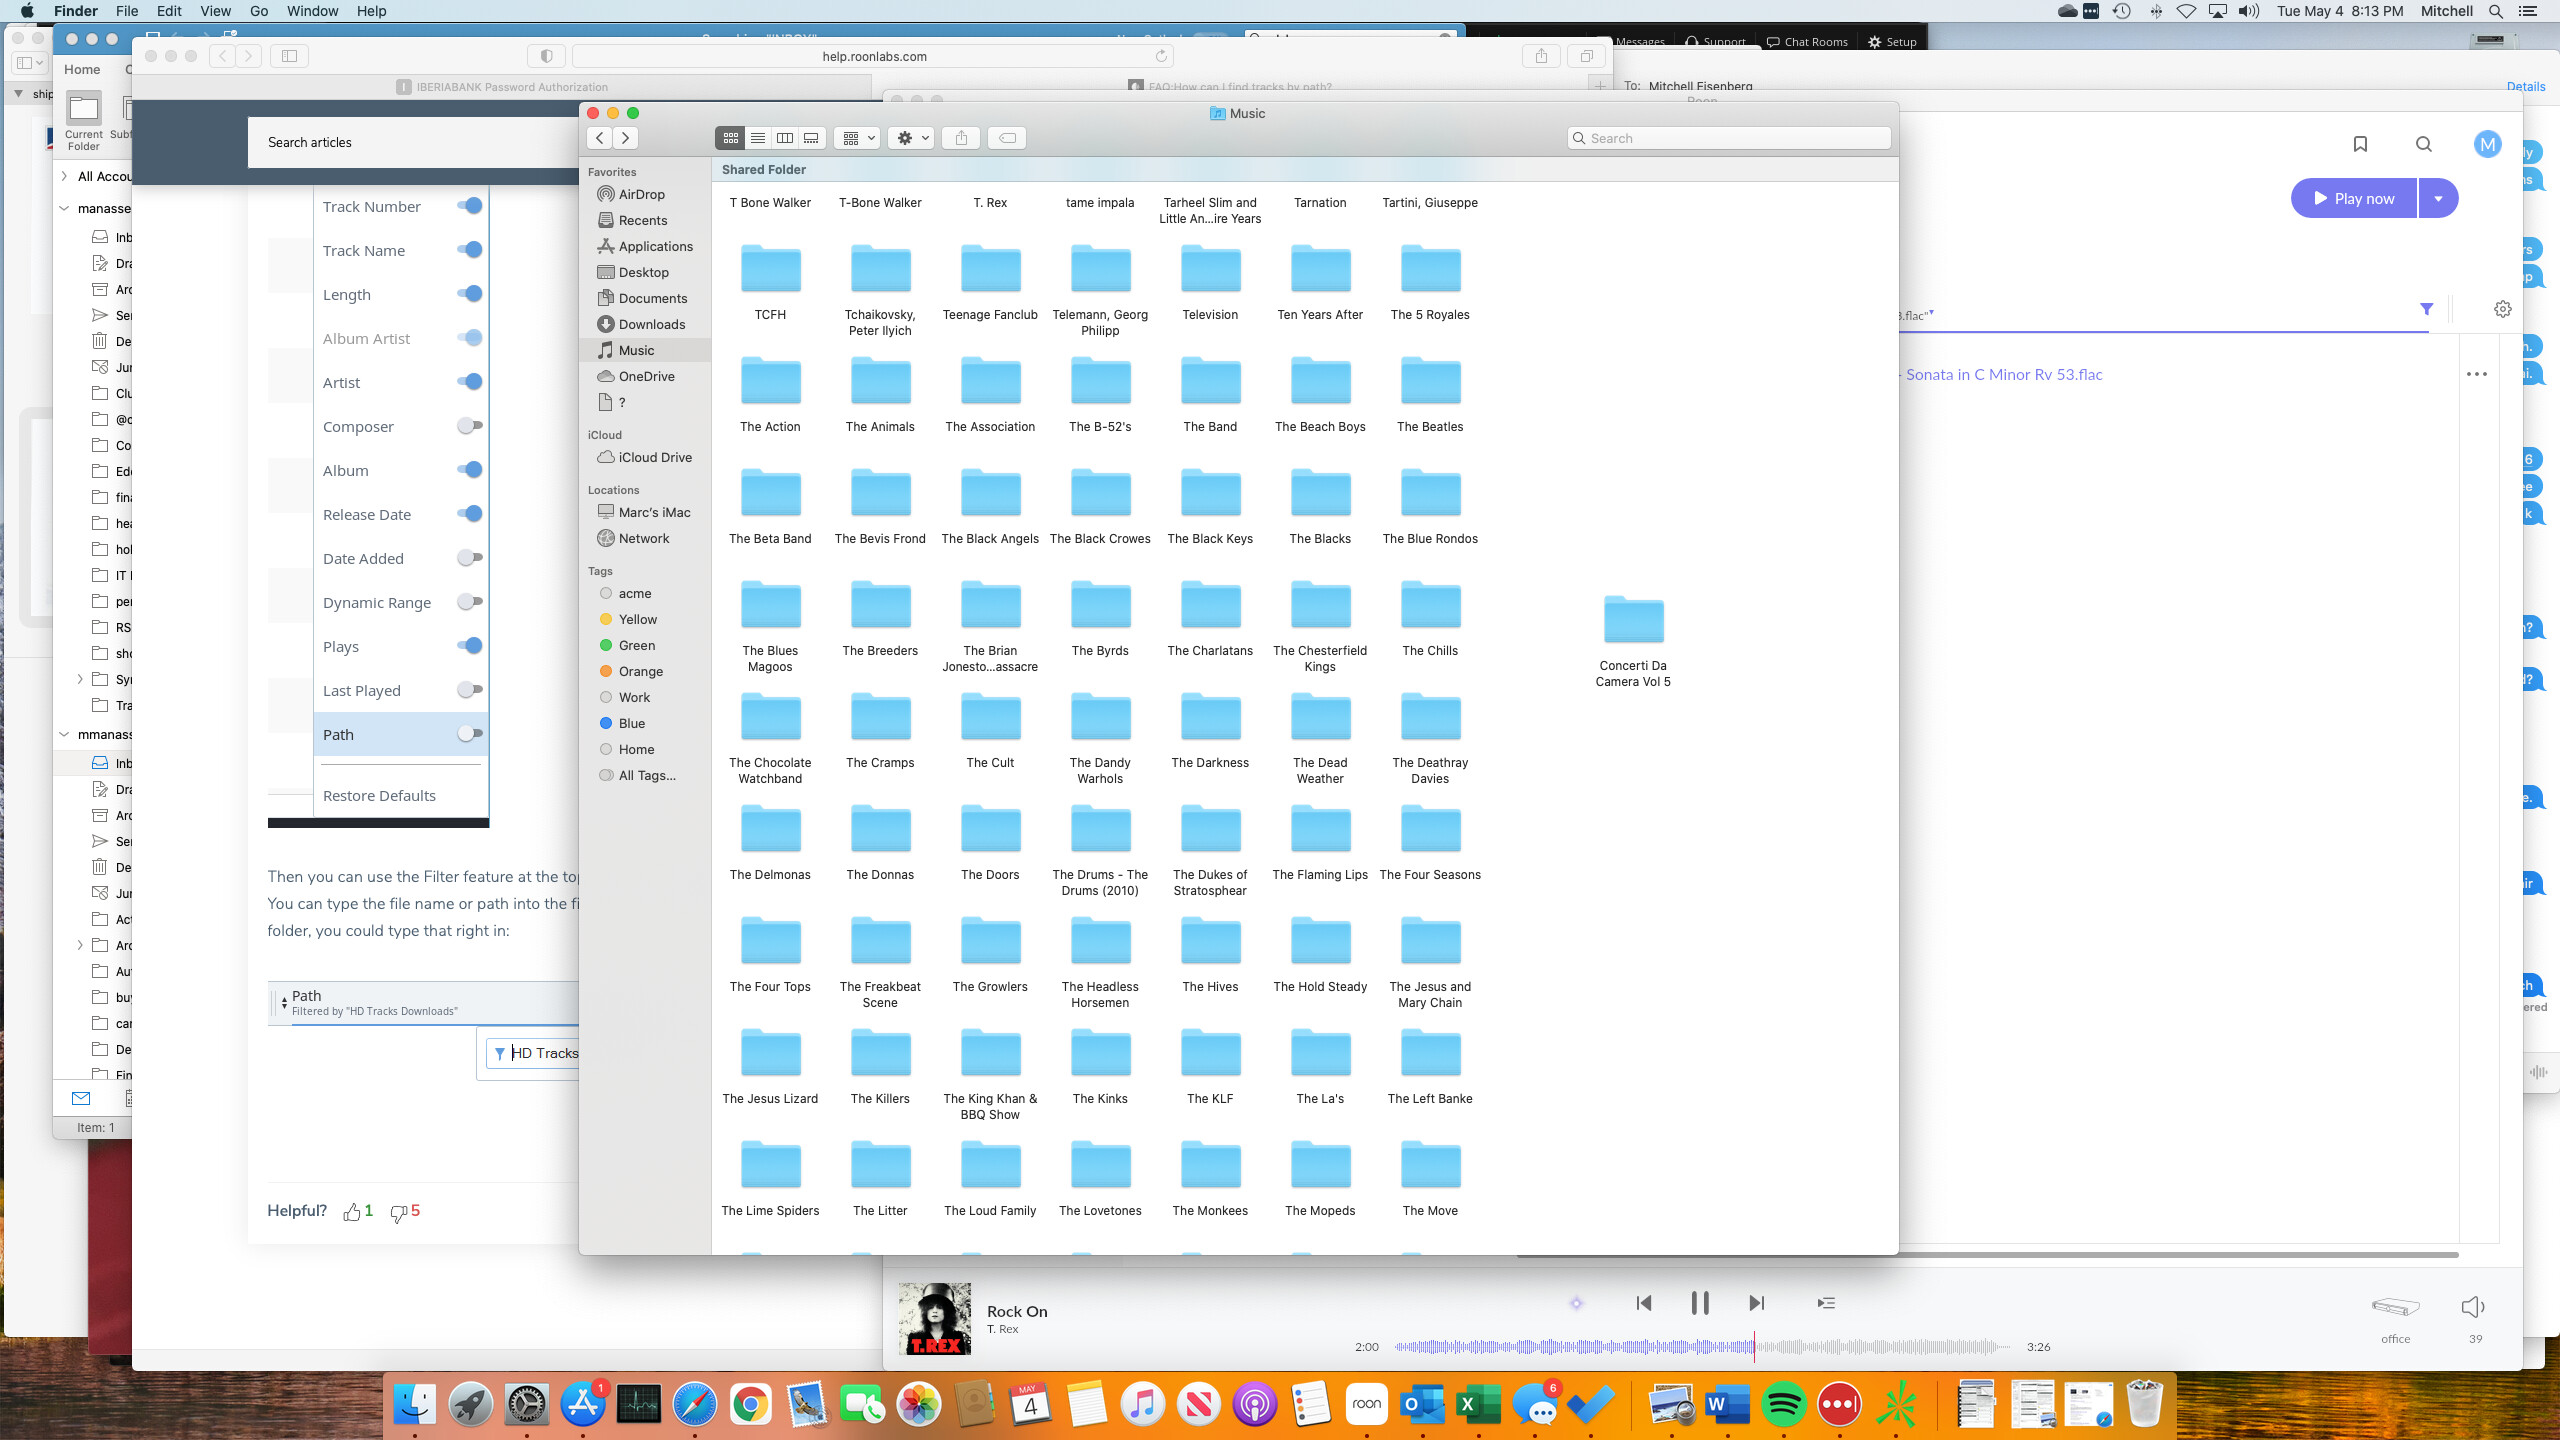Toggle the Length column switch

coord(469,294)
